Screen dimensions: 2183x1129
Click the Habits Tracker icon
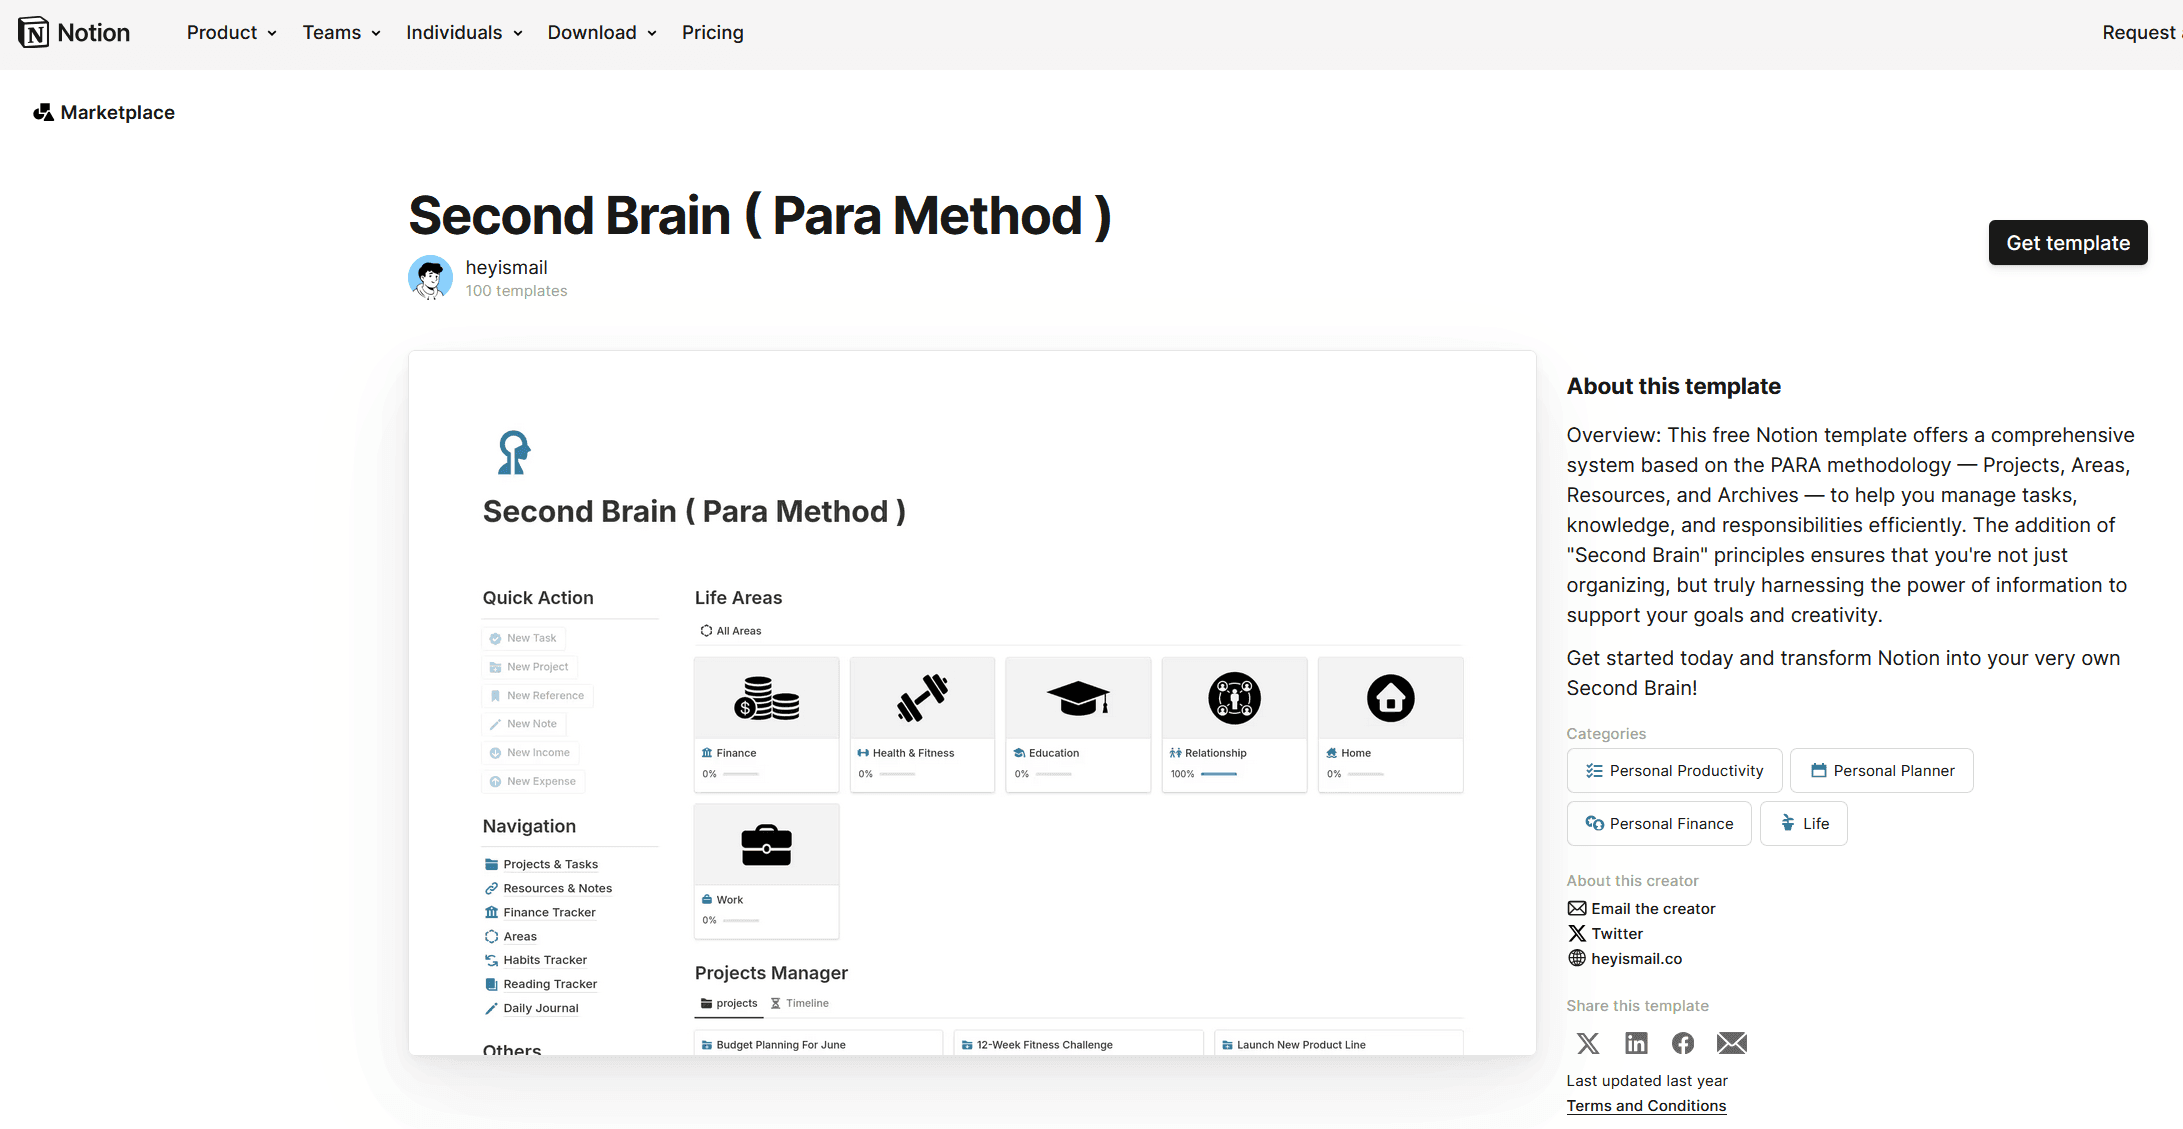[x=491, y=960]
